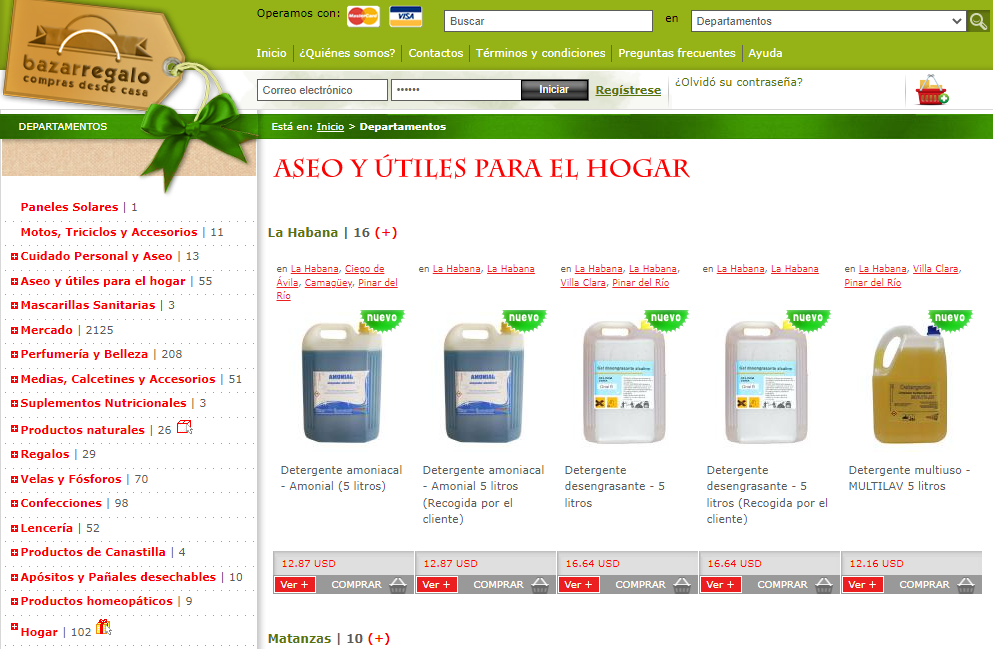Viewport: 993px width, 649px height.
Task: Open Lencería category
Action: (x=46, y=528)
